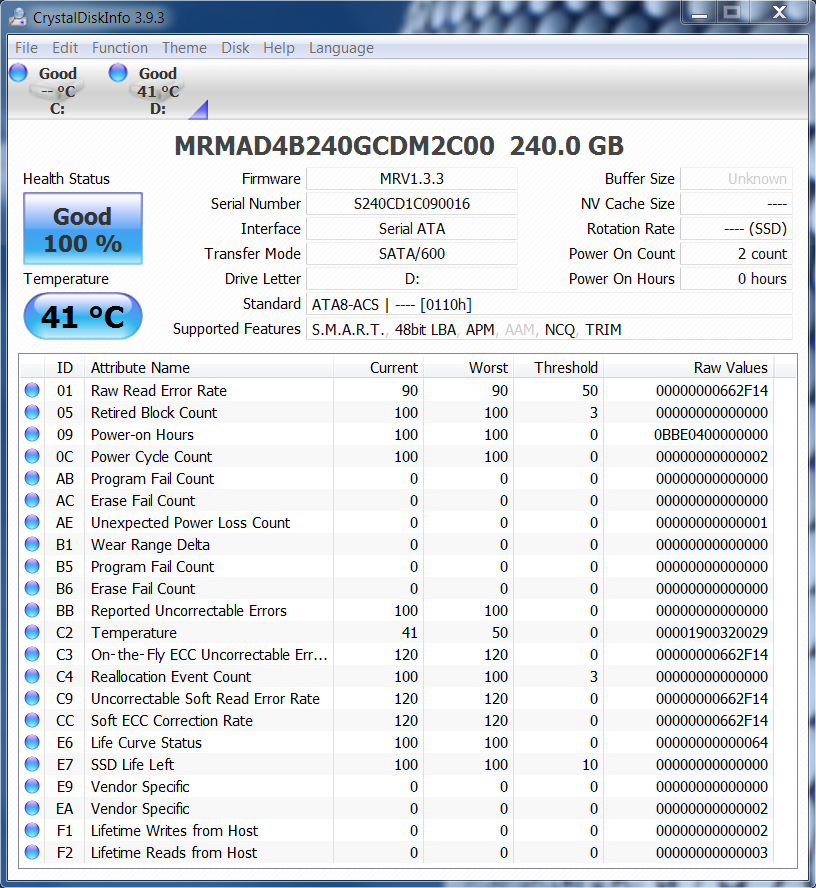Screen dimensions: 816x888
Task: Click the Raw Values column header
Action: pyautogui.click(x=730, y=368)
